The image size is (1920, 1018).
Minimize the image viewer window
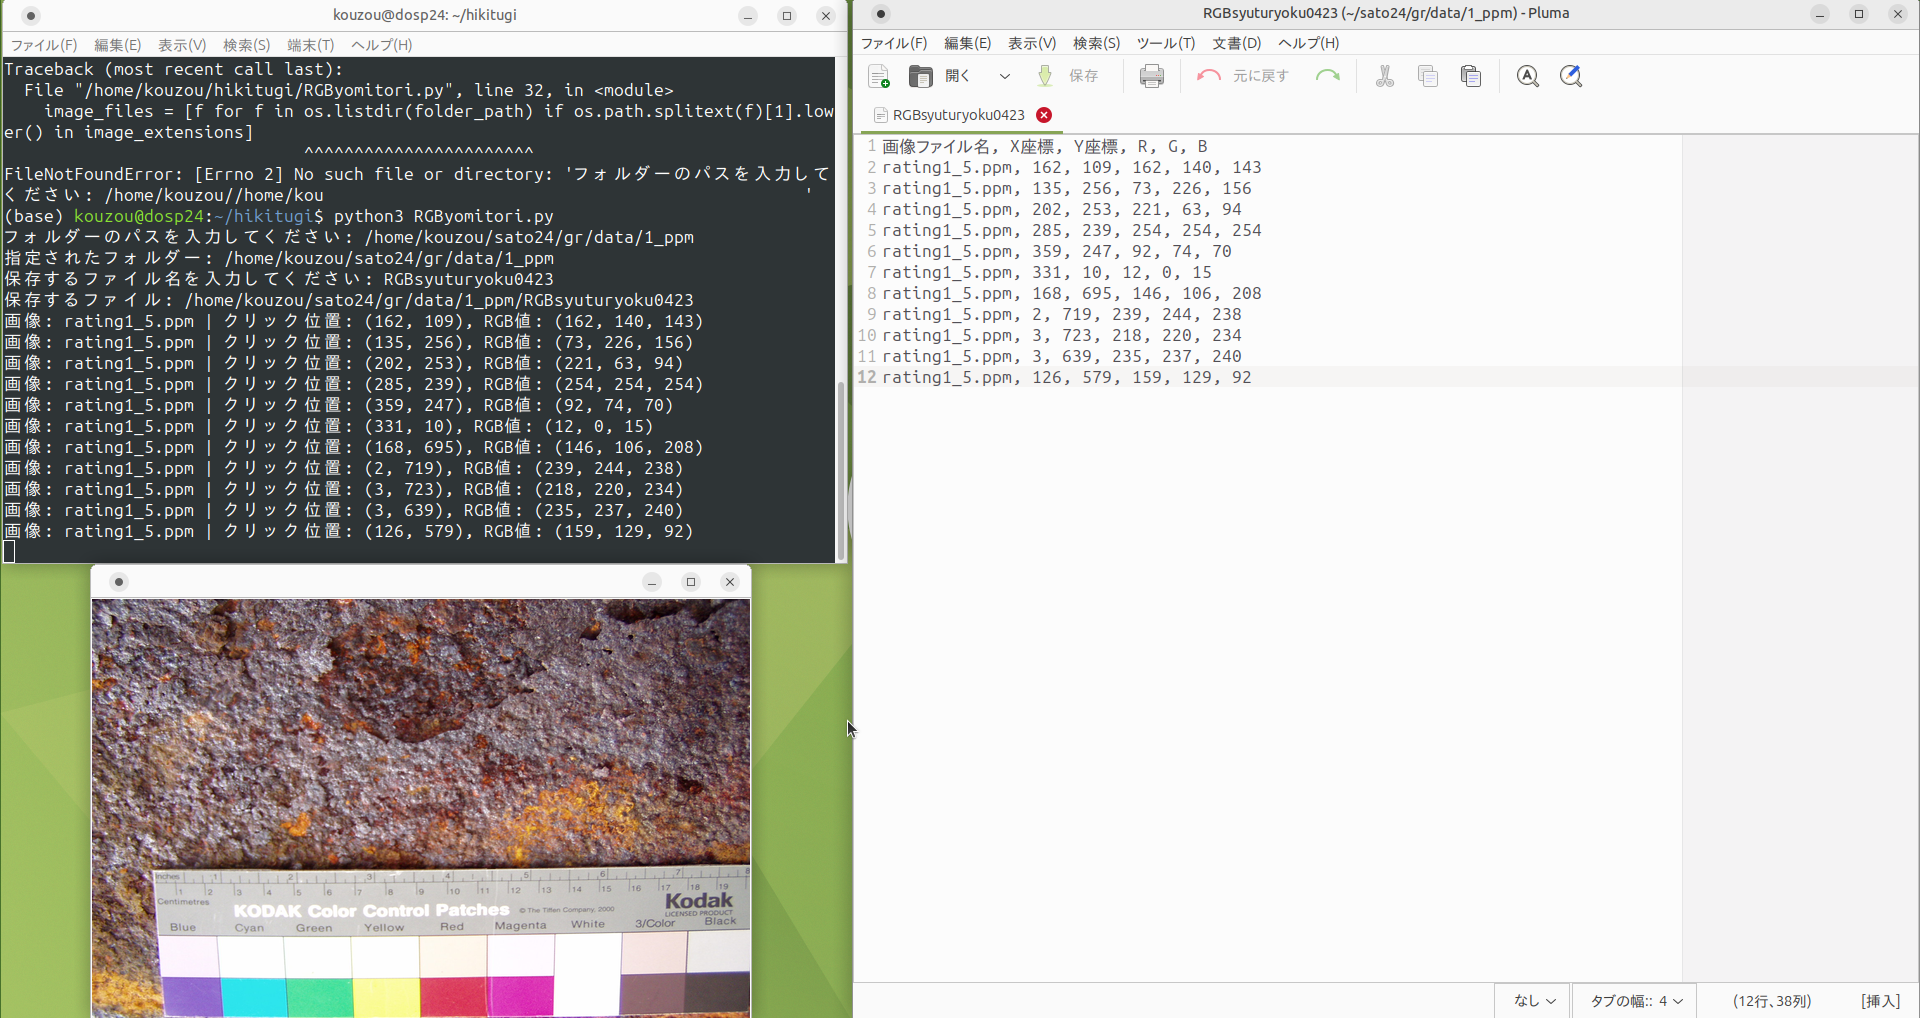coord(652,582)
